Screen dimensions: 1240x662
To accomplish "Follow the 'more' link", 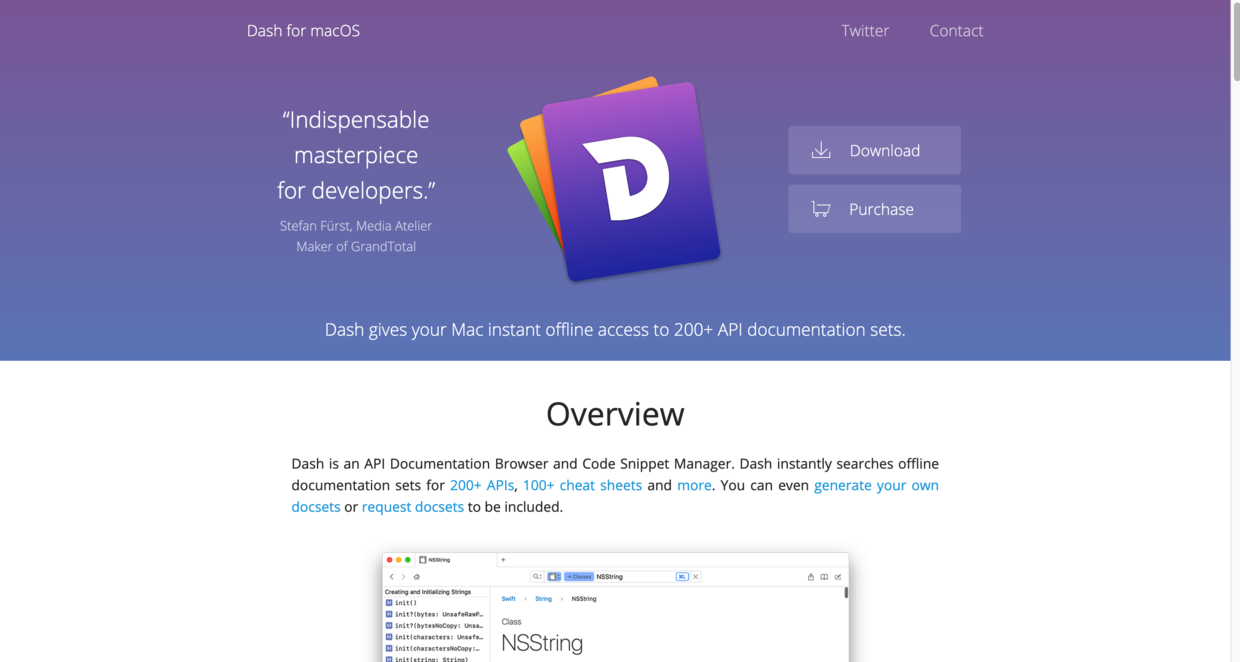I will point(694,485).
